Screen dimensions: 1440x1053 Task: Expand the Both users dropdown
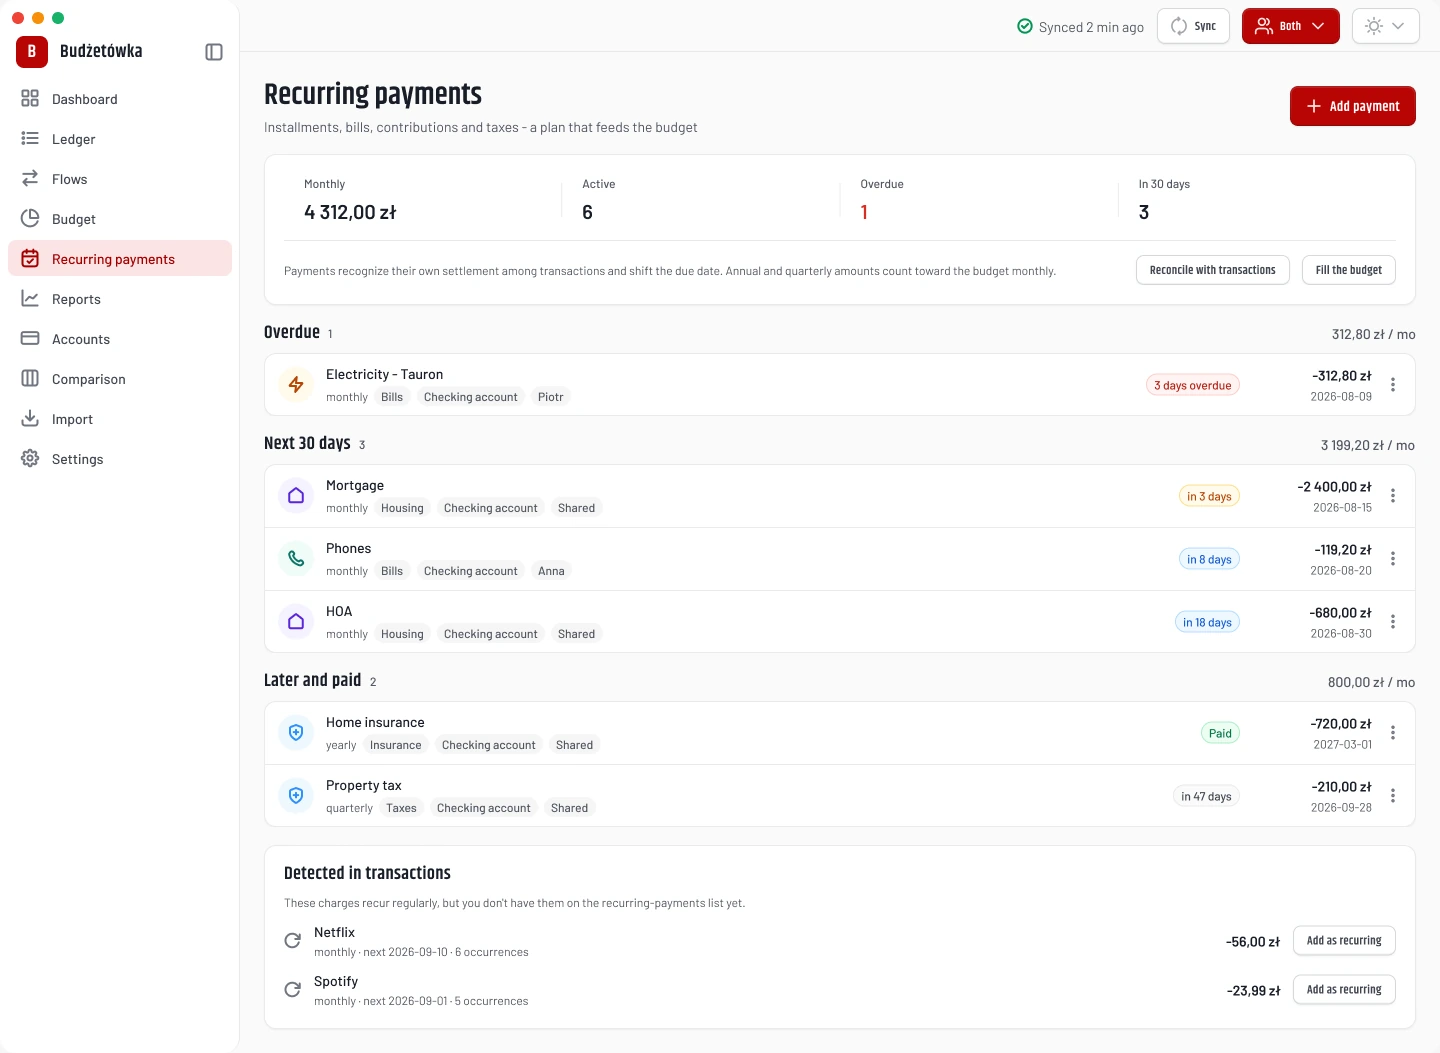[1291, 26]
